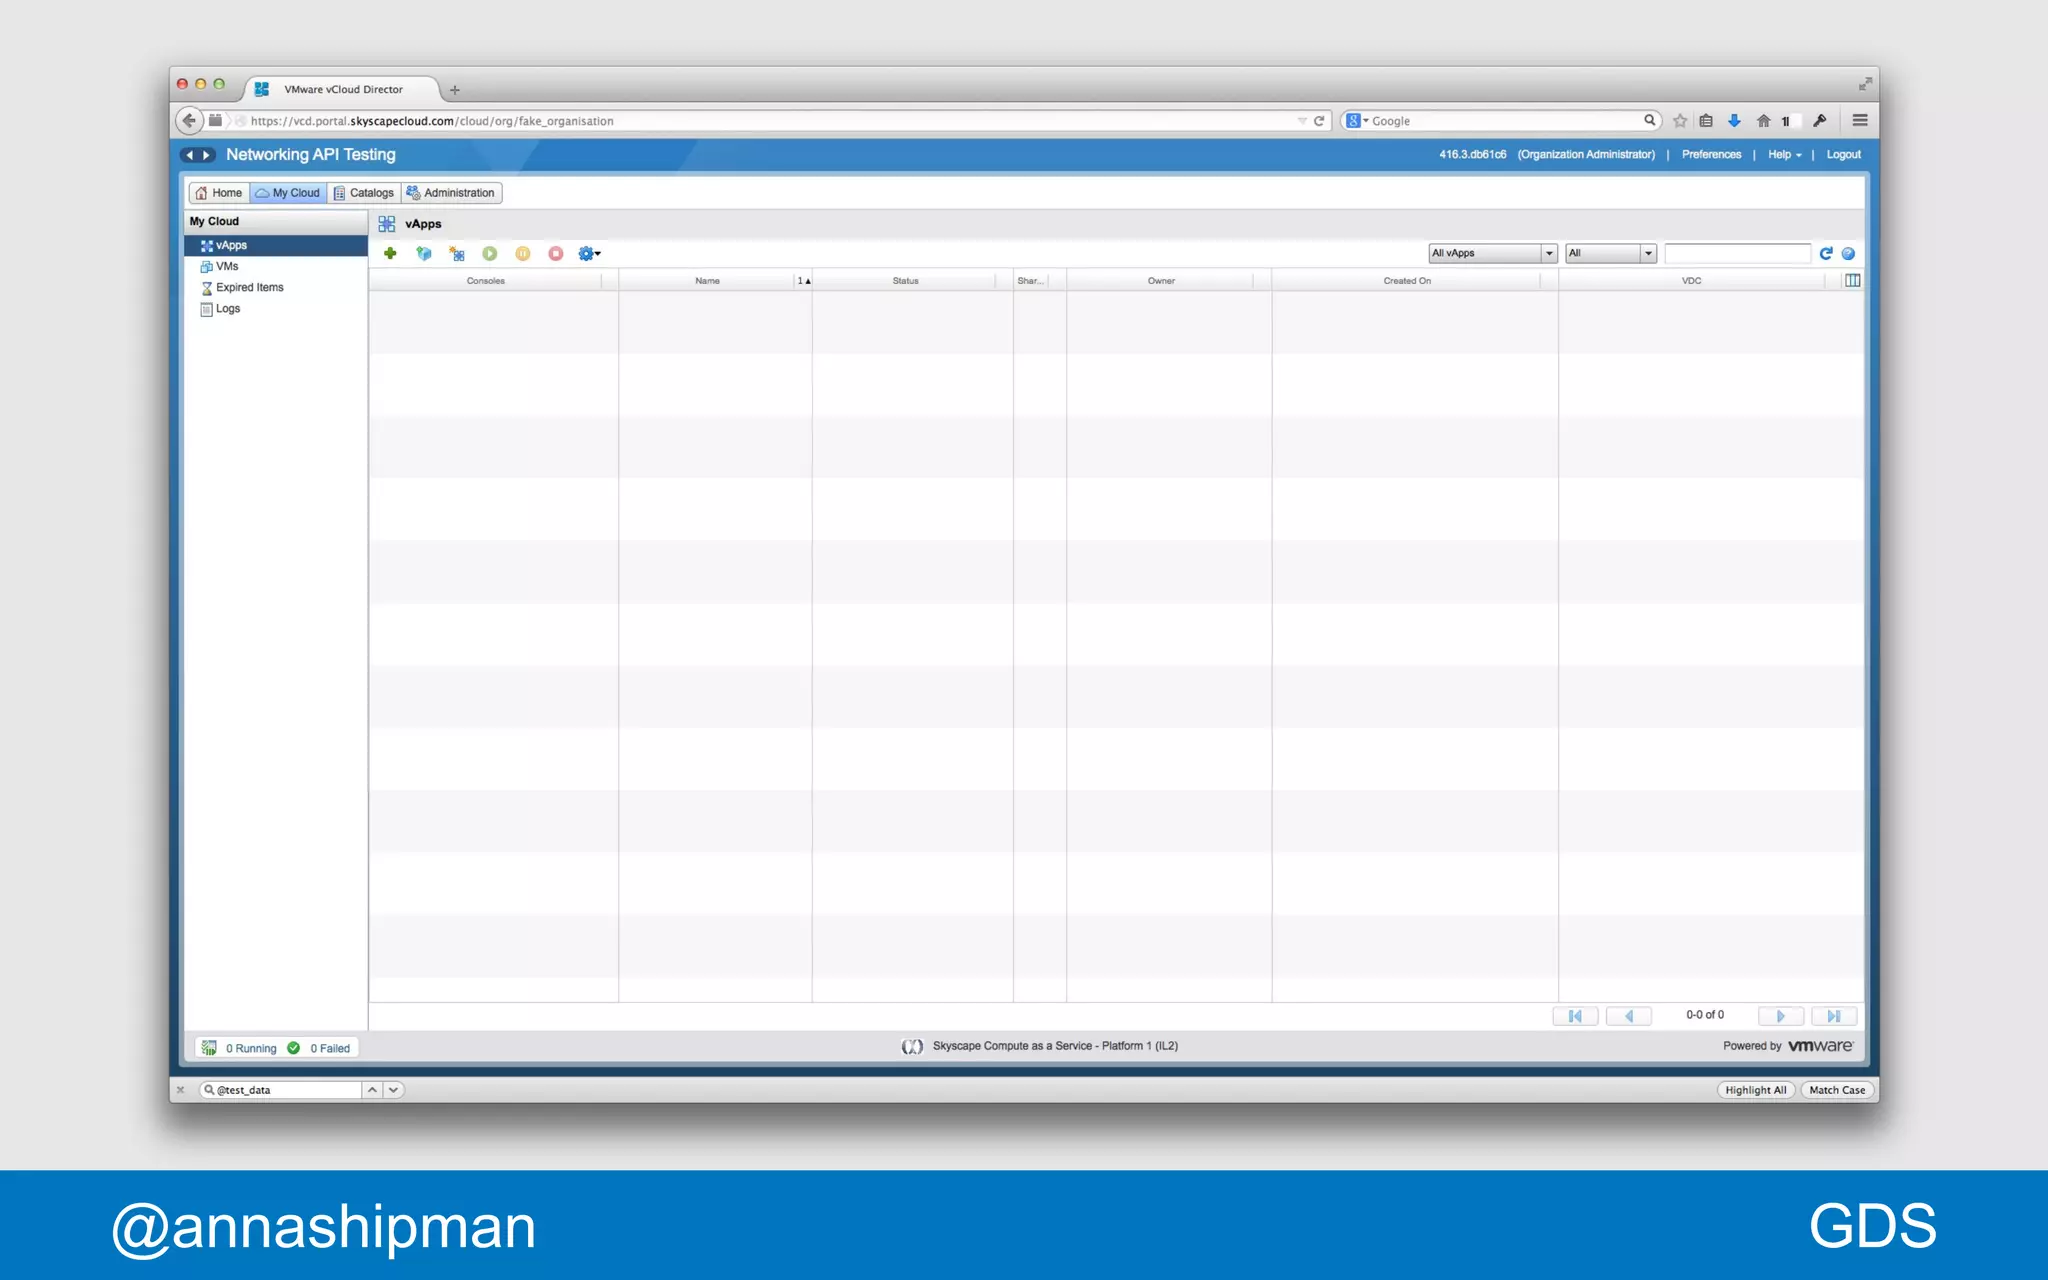Open the column chooser icon in table header
Screen dimensions: 2048x1280
1852,281
